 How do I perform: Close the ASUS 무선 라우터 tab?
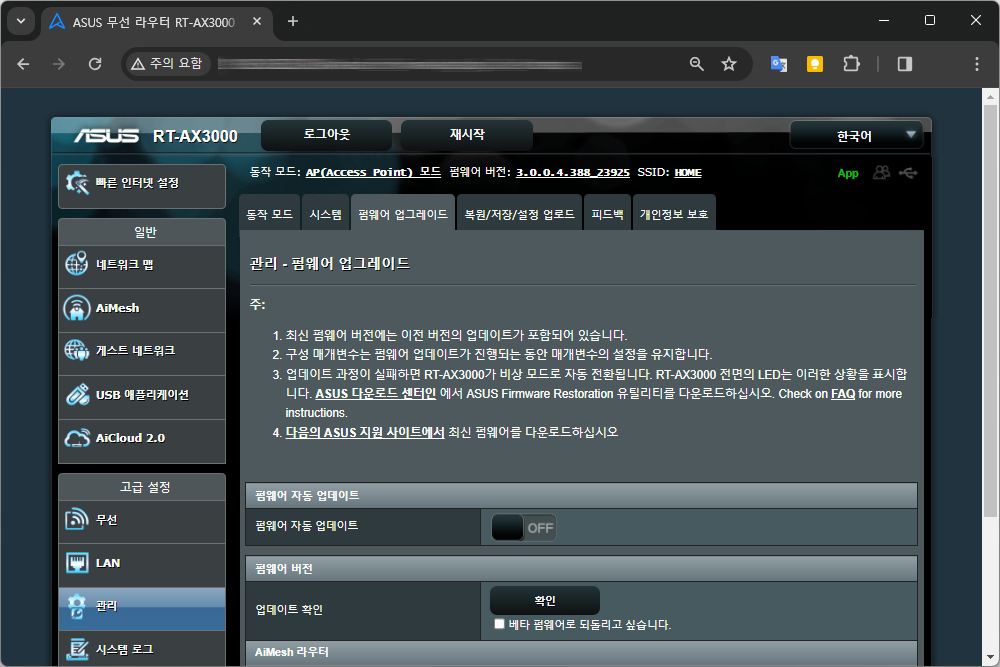click(x=257, y=21)
